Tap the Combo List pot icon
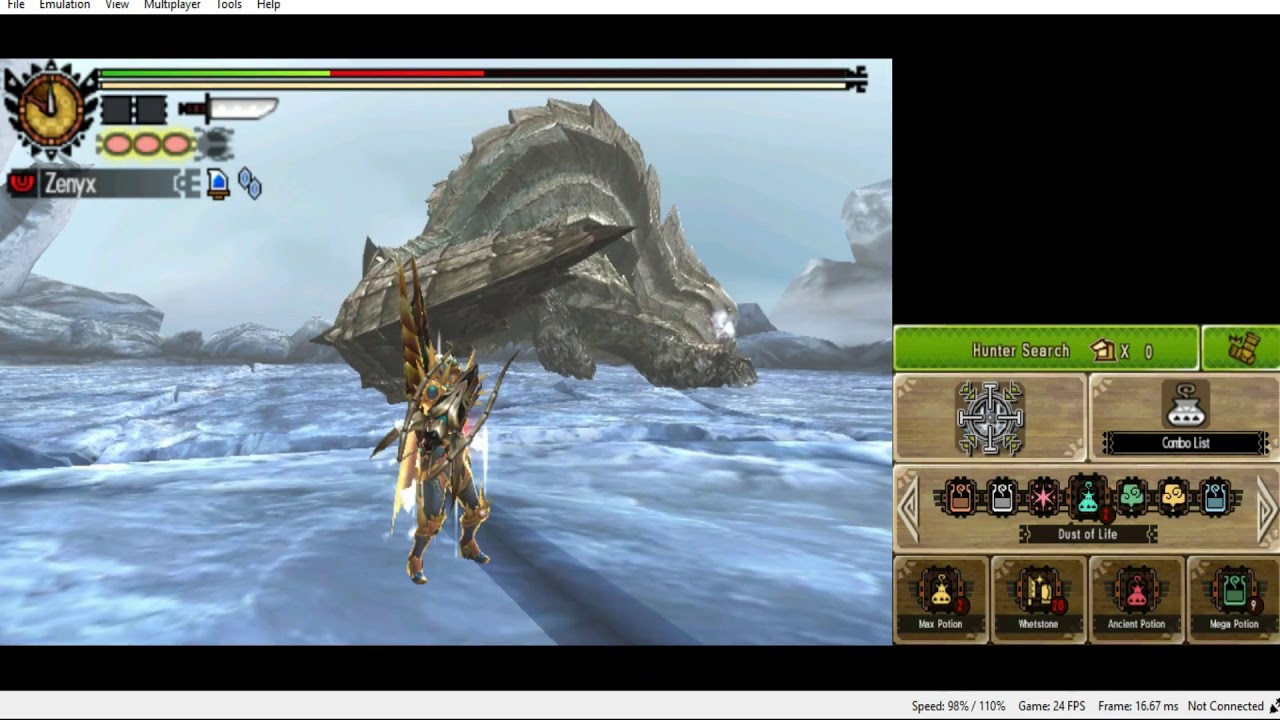The image size is (1280, 720). pyautogui.click(x=1186, y=405)
